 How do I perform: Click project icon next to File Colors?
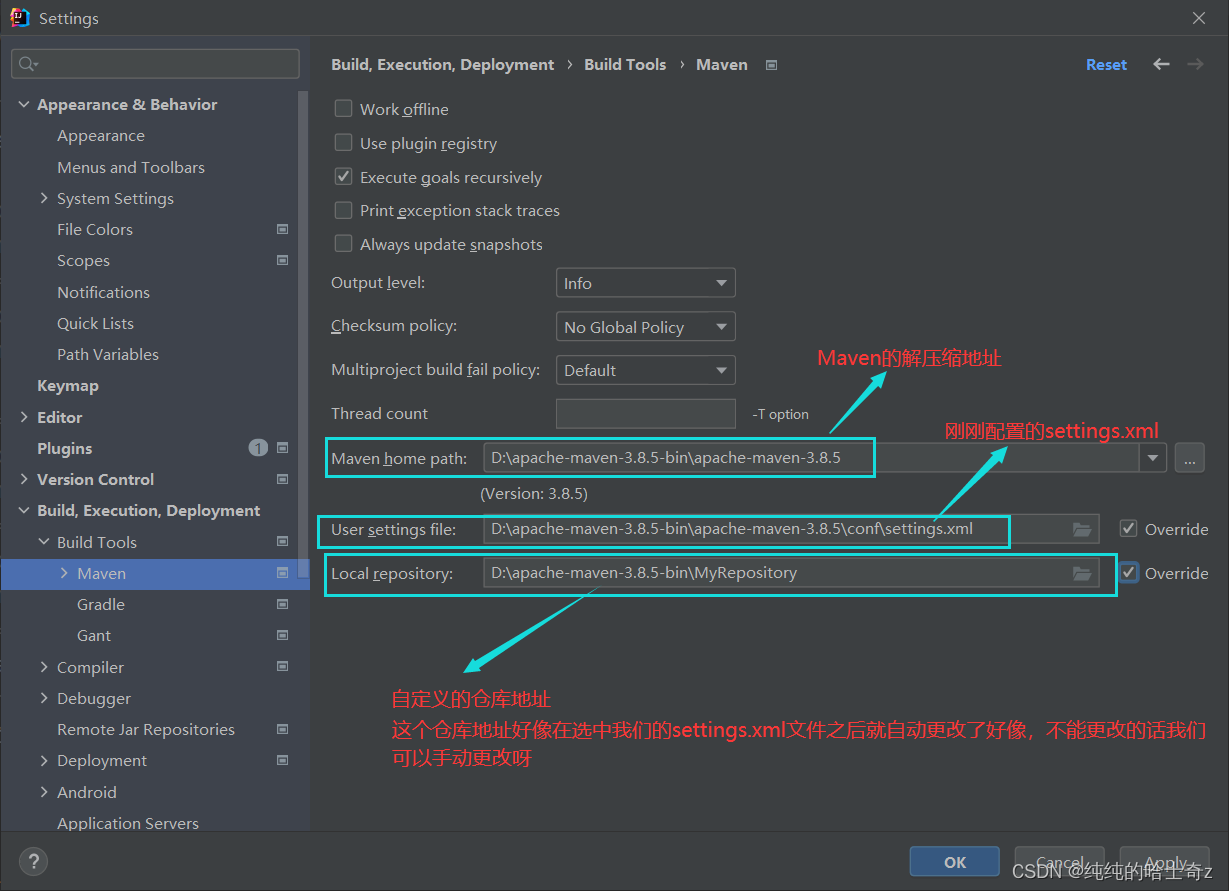282,230
